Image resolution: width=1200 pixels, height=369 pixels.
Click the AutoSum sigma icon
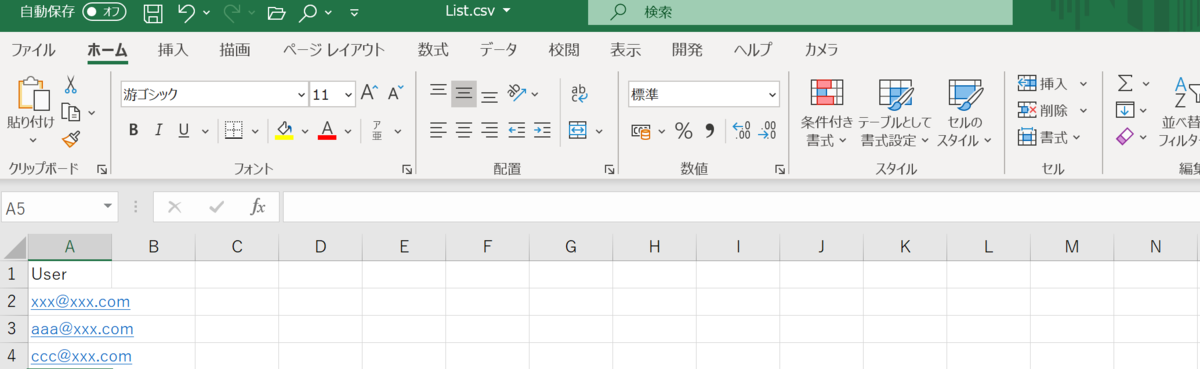[1125, 83]
